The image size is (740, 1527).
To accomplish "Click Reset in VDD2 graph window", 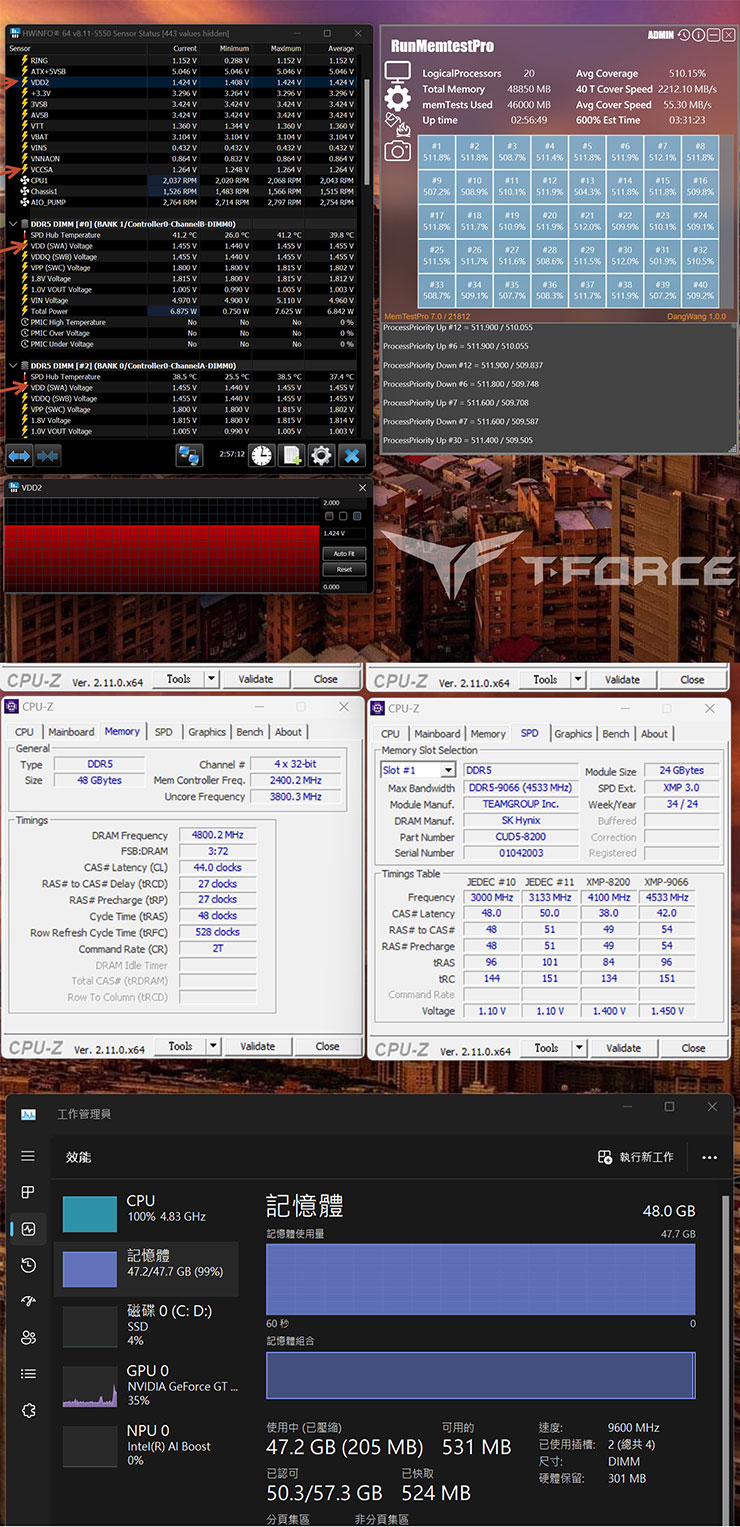I will point(344,569).
